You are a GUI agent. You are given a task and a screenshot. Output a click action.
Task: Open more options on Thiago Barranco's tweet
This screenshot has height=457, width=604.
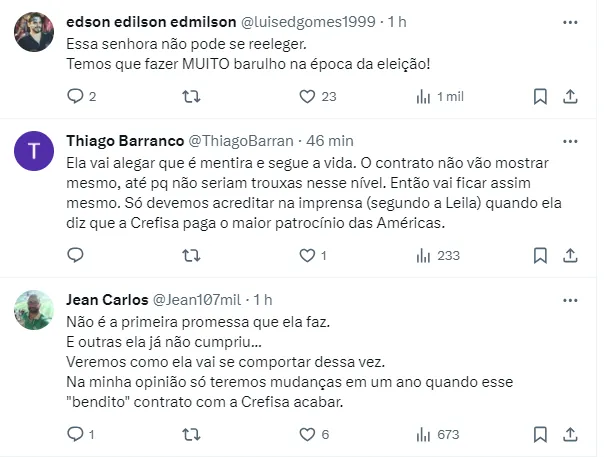pyautogui.click(x=570, y=137)
